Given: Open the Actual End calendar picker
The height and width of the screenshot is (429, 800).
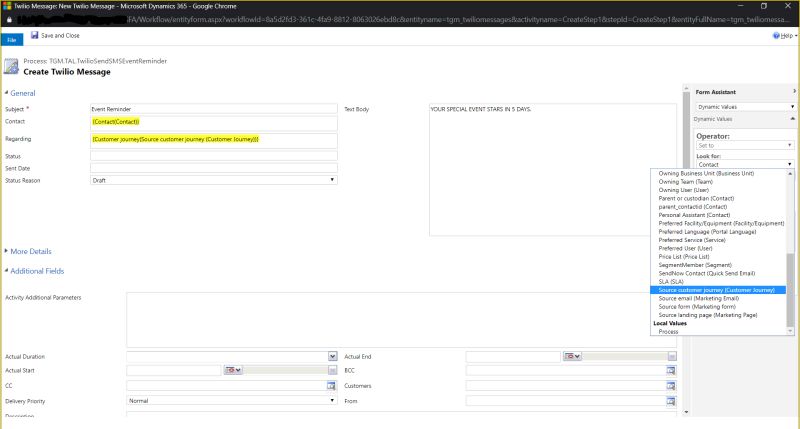Looking at the screenshot, I should pos(572,356).
